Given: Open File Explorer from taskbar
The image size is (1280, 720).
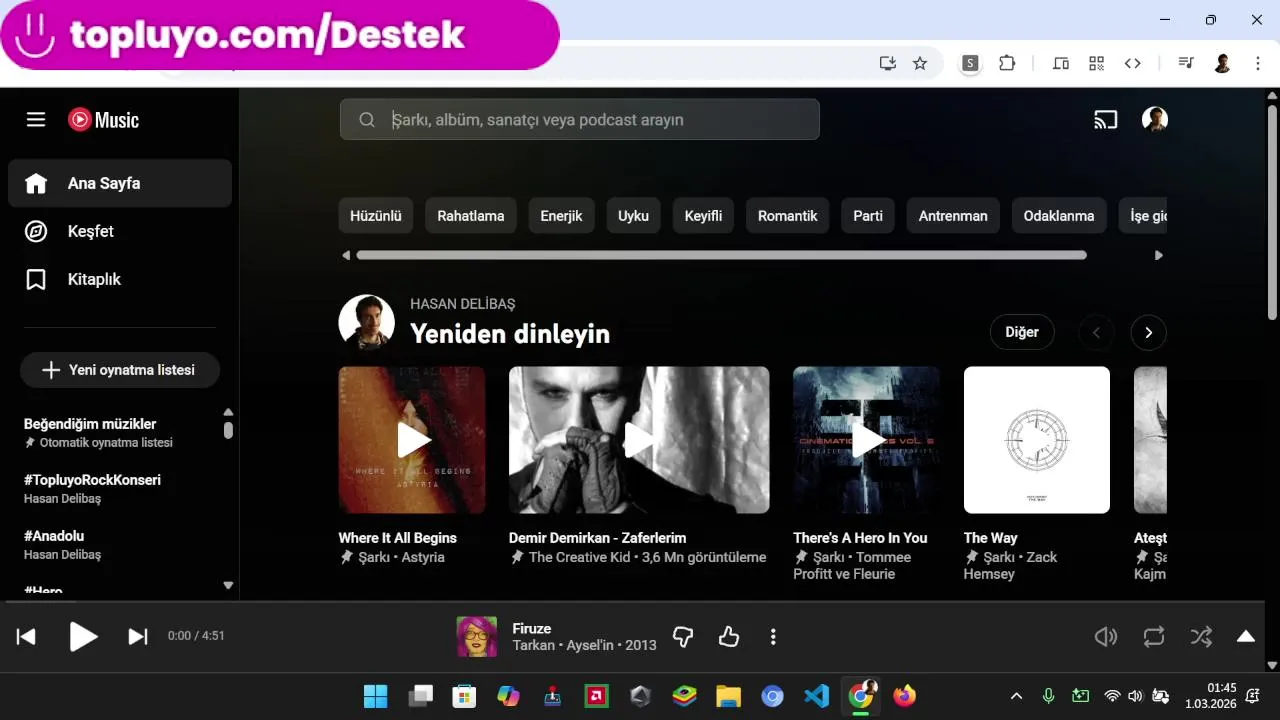Looking at the screenshot, I should pyautogui.click(x=728, y=696).
